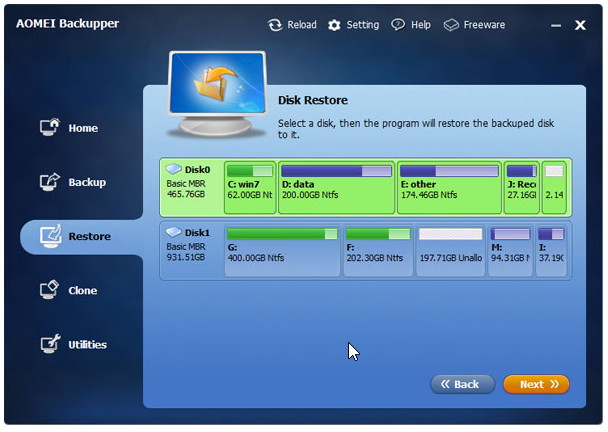The height and width of the screenshot is (432, 608).
Task: Click the Disk Restore heading
Action: (x=313, y=100)
